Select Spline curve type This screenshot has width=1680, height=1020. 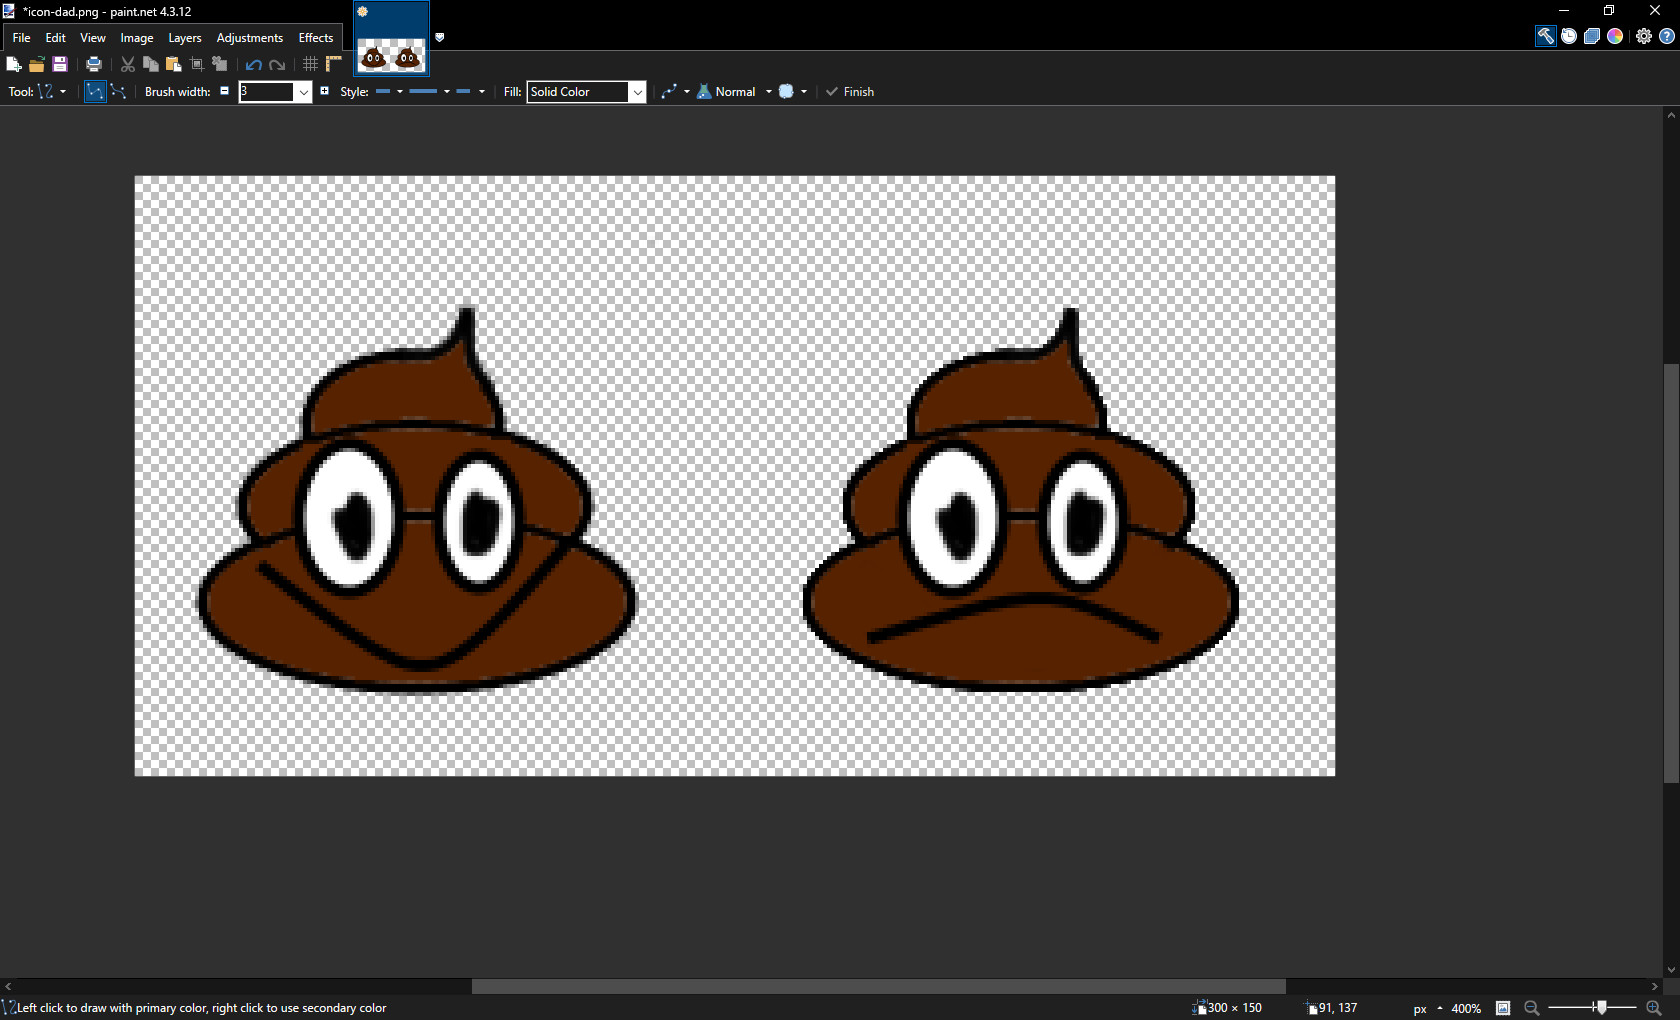tap(95, 91)
